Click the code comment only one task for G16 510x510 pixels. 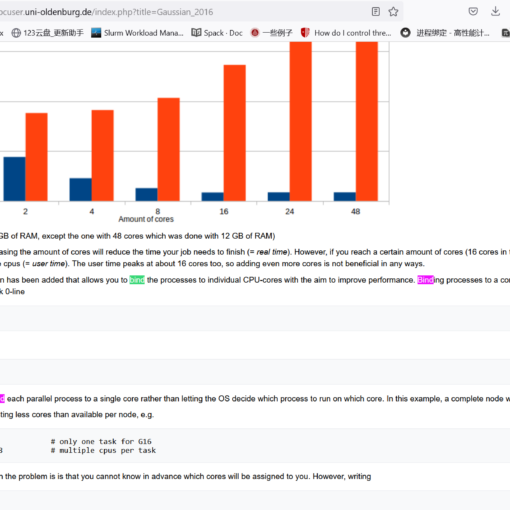[x=101, y=441]
